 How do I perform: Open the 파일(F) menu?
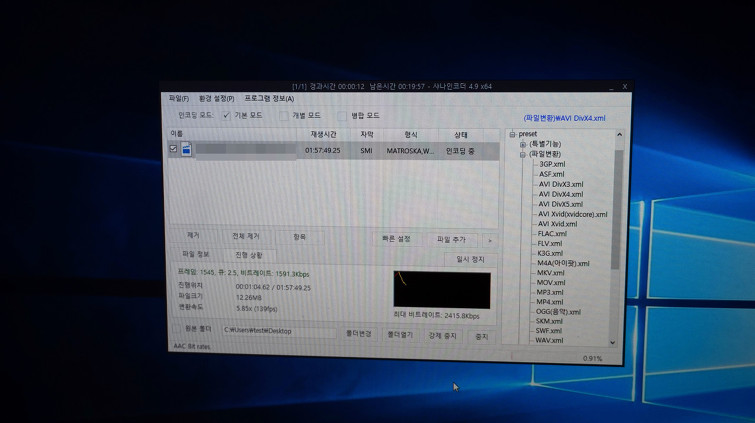tap(179, 99)
